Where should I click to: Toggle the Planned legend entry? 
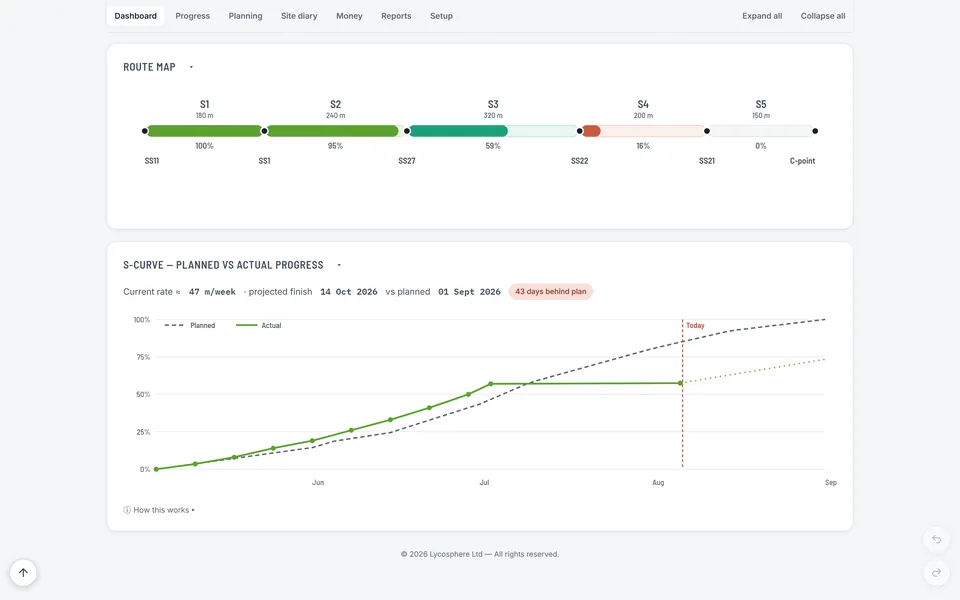(x=190, y=326)
